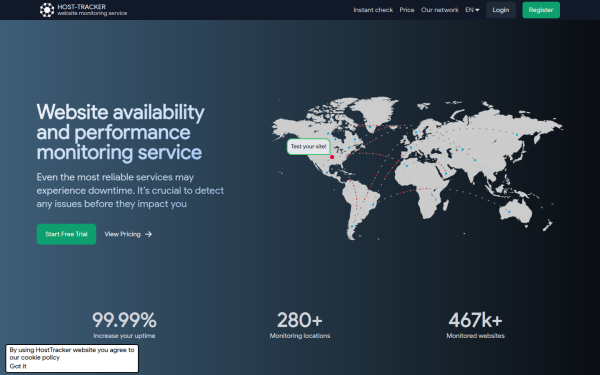
Task: Click the 'Increase your uptime' caption
Action: (124, 336)
